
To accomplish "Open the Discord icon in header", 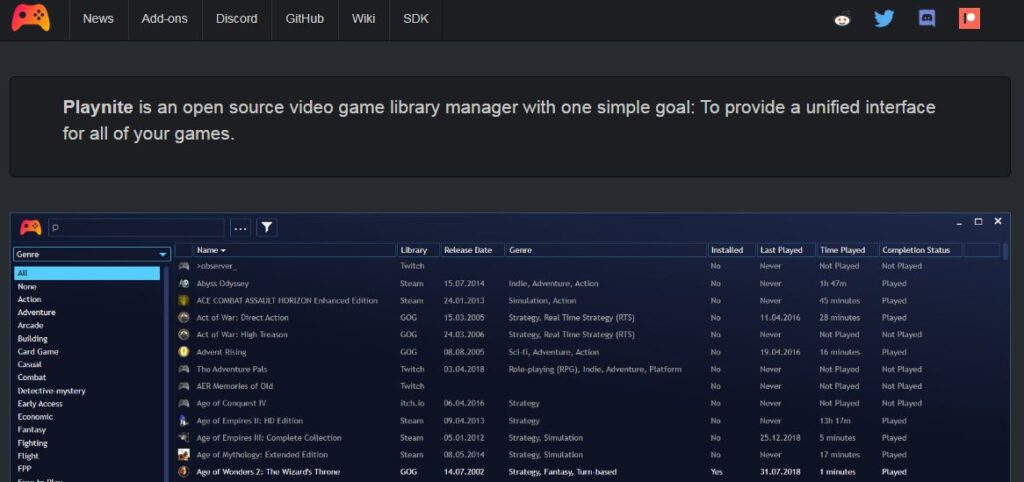I will click(x=927, y=19).
